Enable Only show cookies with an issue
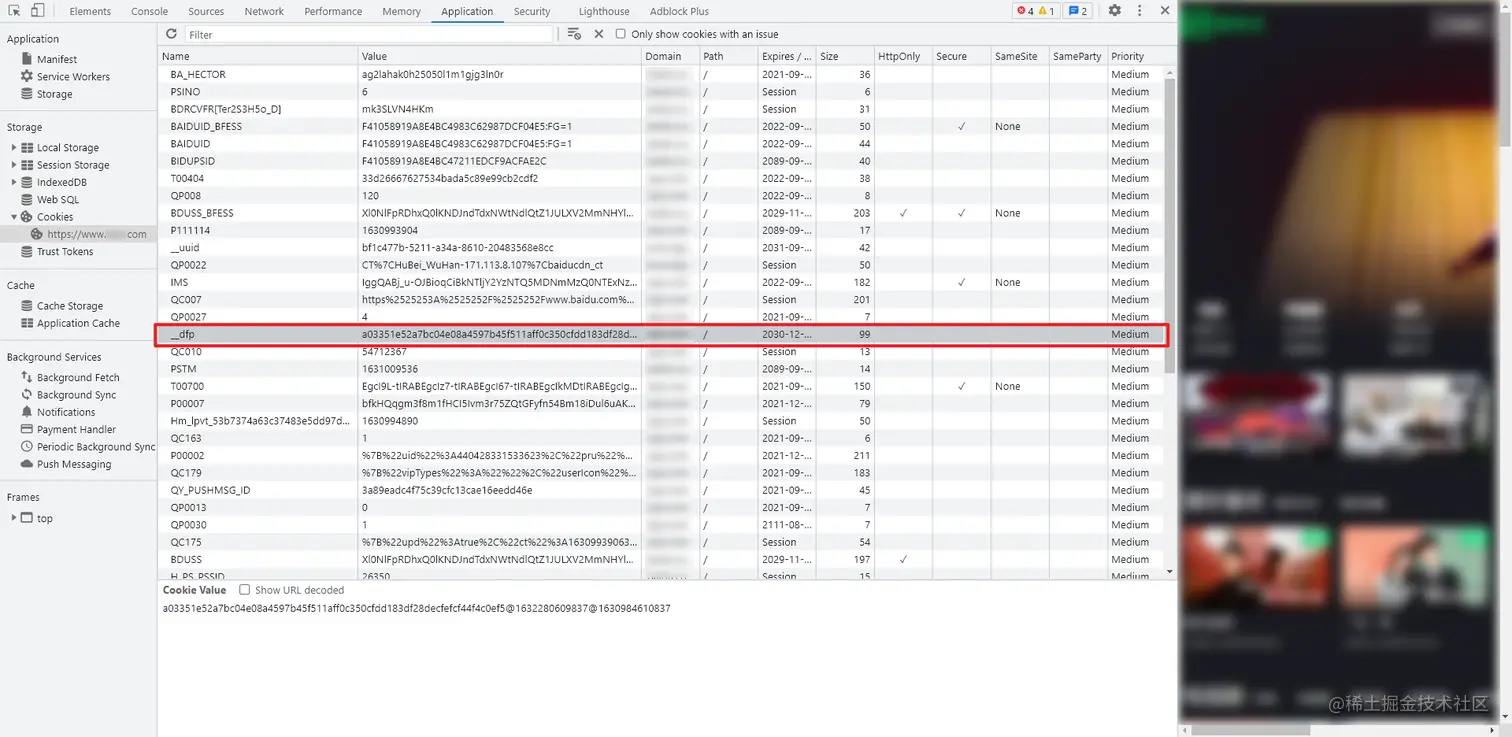This screenshot has height=737, width=1512. (x=620, y=34)
